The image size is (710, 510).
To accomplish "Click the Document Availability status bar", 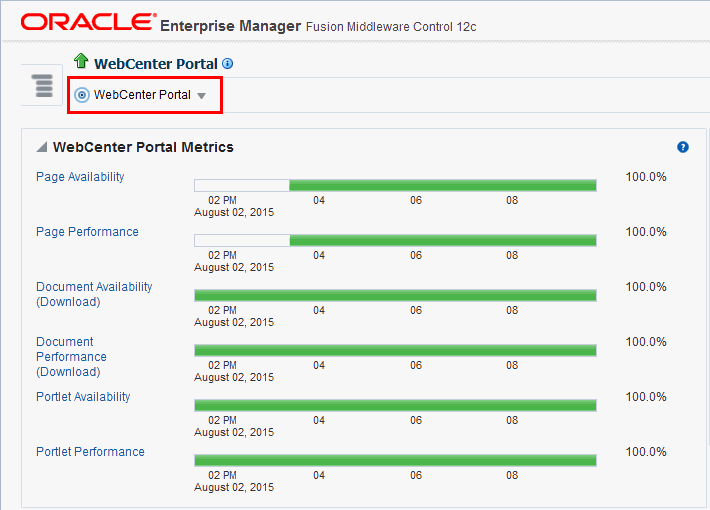I will point(395,295).
